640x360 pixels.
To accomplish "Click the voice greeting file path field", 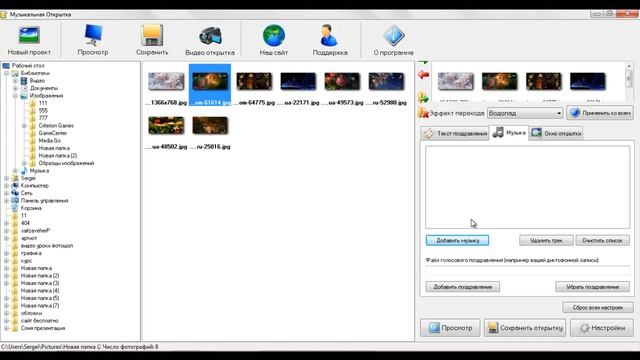I will tap(528, 271).
